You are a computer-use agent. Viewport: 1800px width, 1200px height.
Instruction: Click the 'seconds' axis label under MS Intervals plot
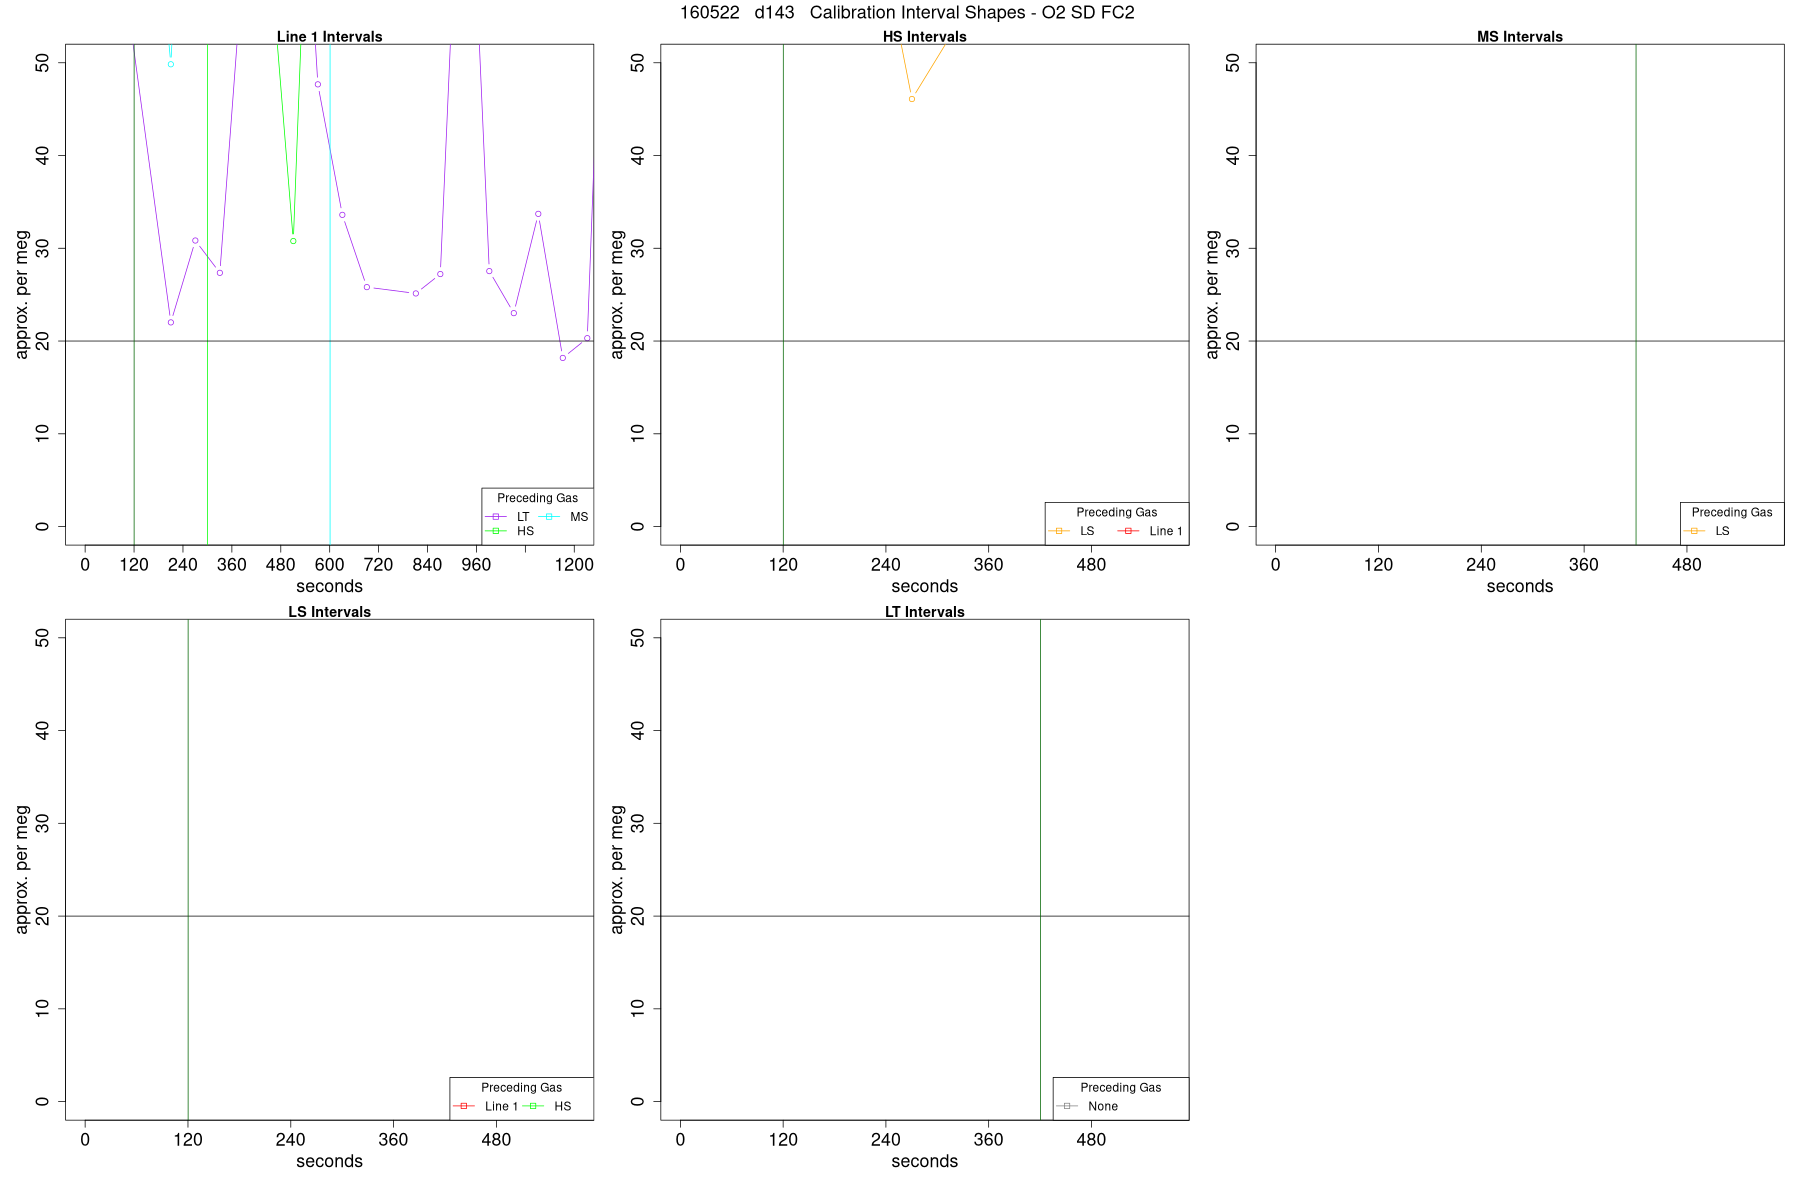click(1519, 586)
